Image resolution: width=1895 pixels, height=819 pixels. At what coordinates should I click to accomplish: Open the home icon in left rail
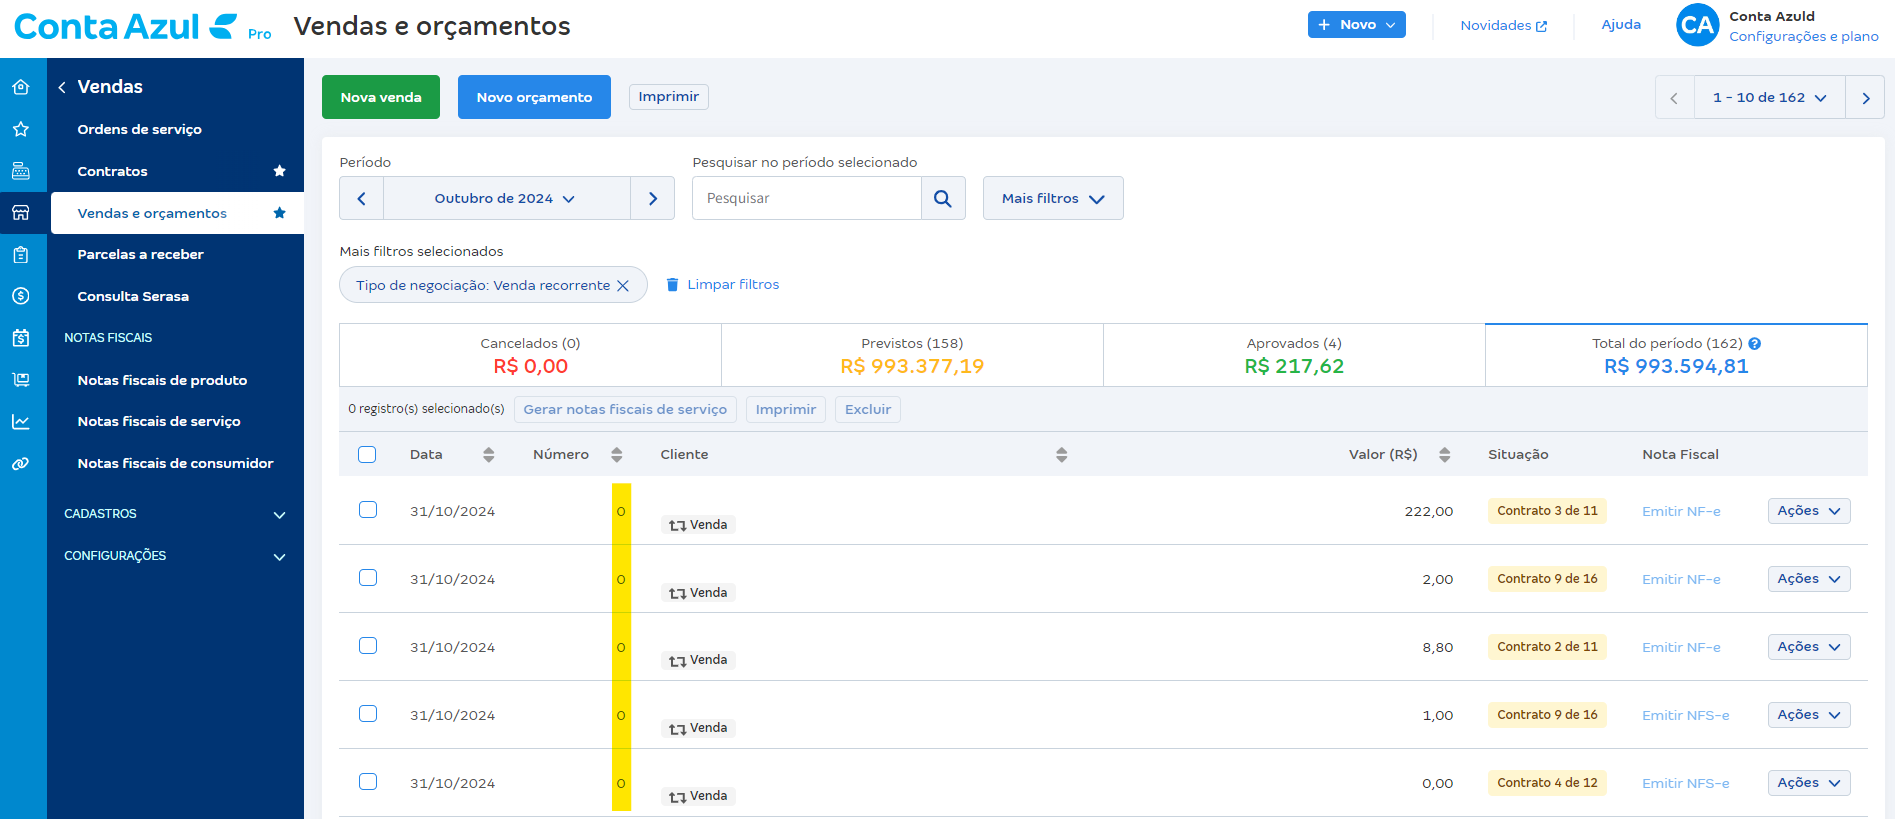(21, 87)
